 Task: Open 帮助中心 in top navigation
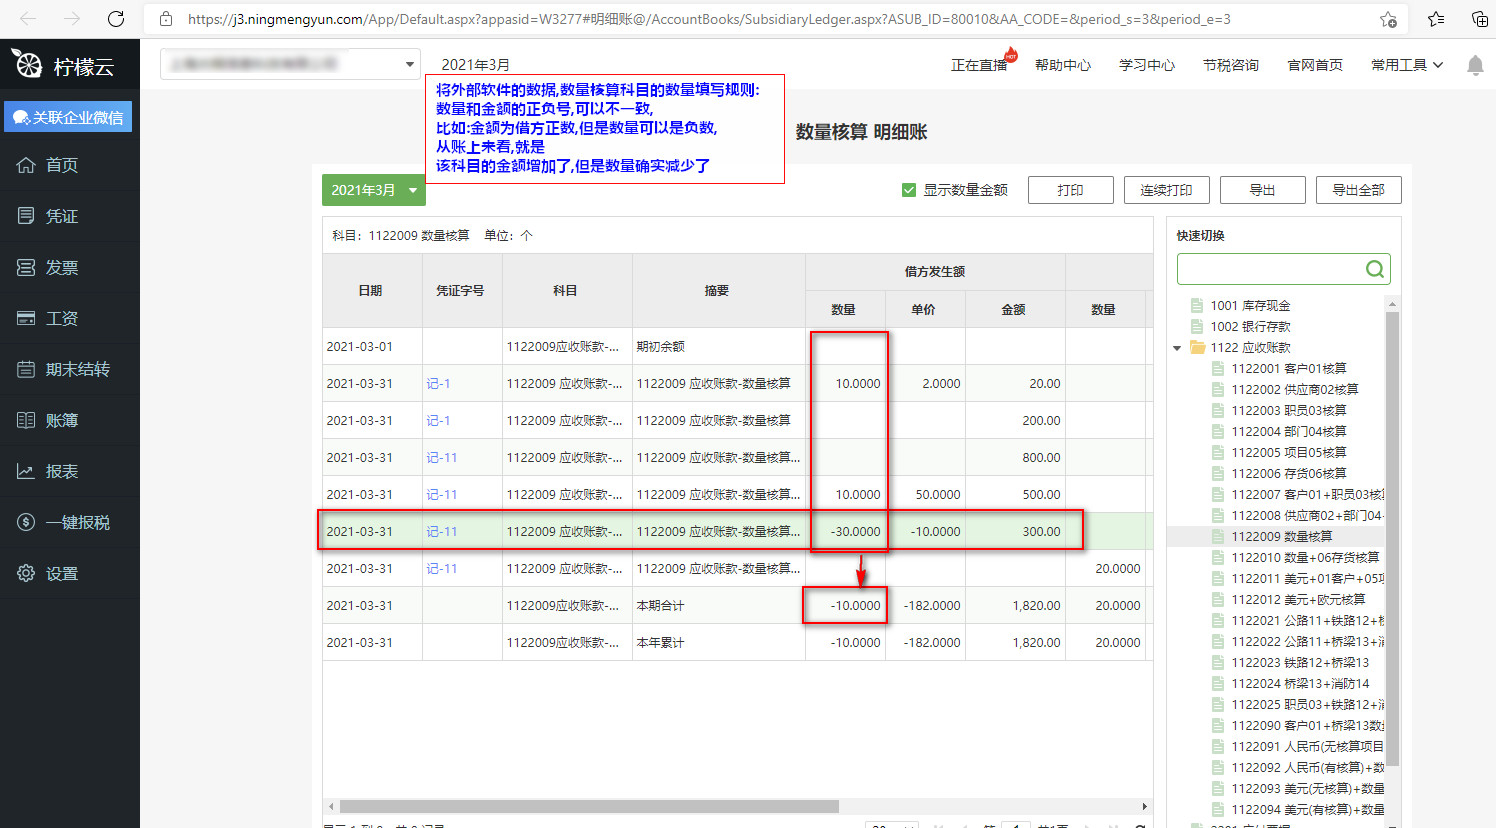click(1062, 65)
